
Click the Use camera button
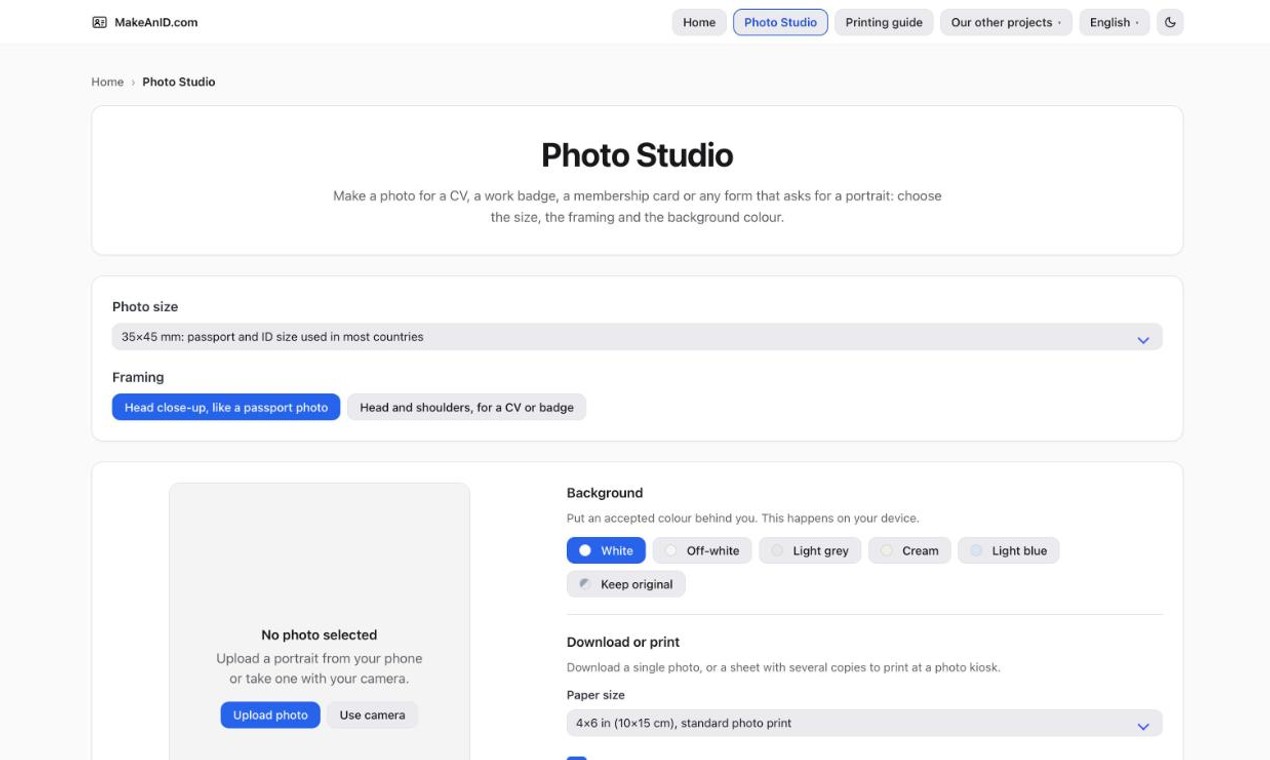372,715
